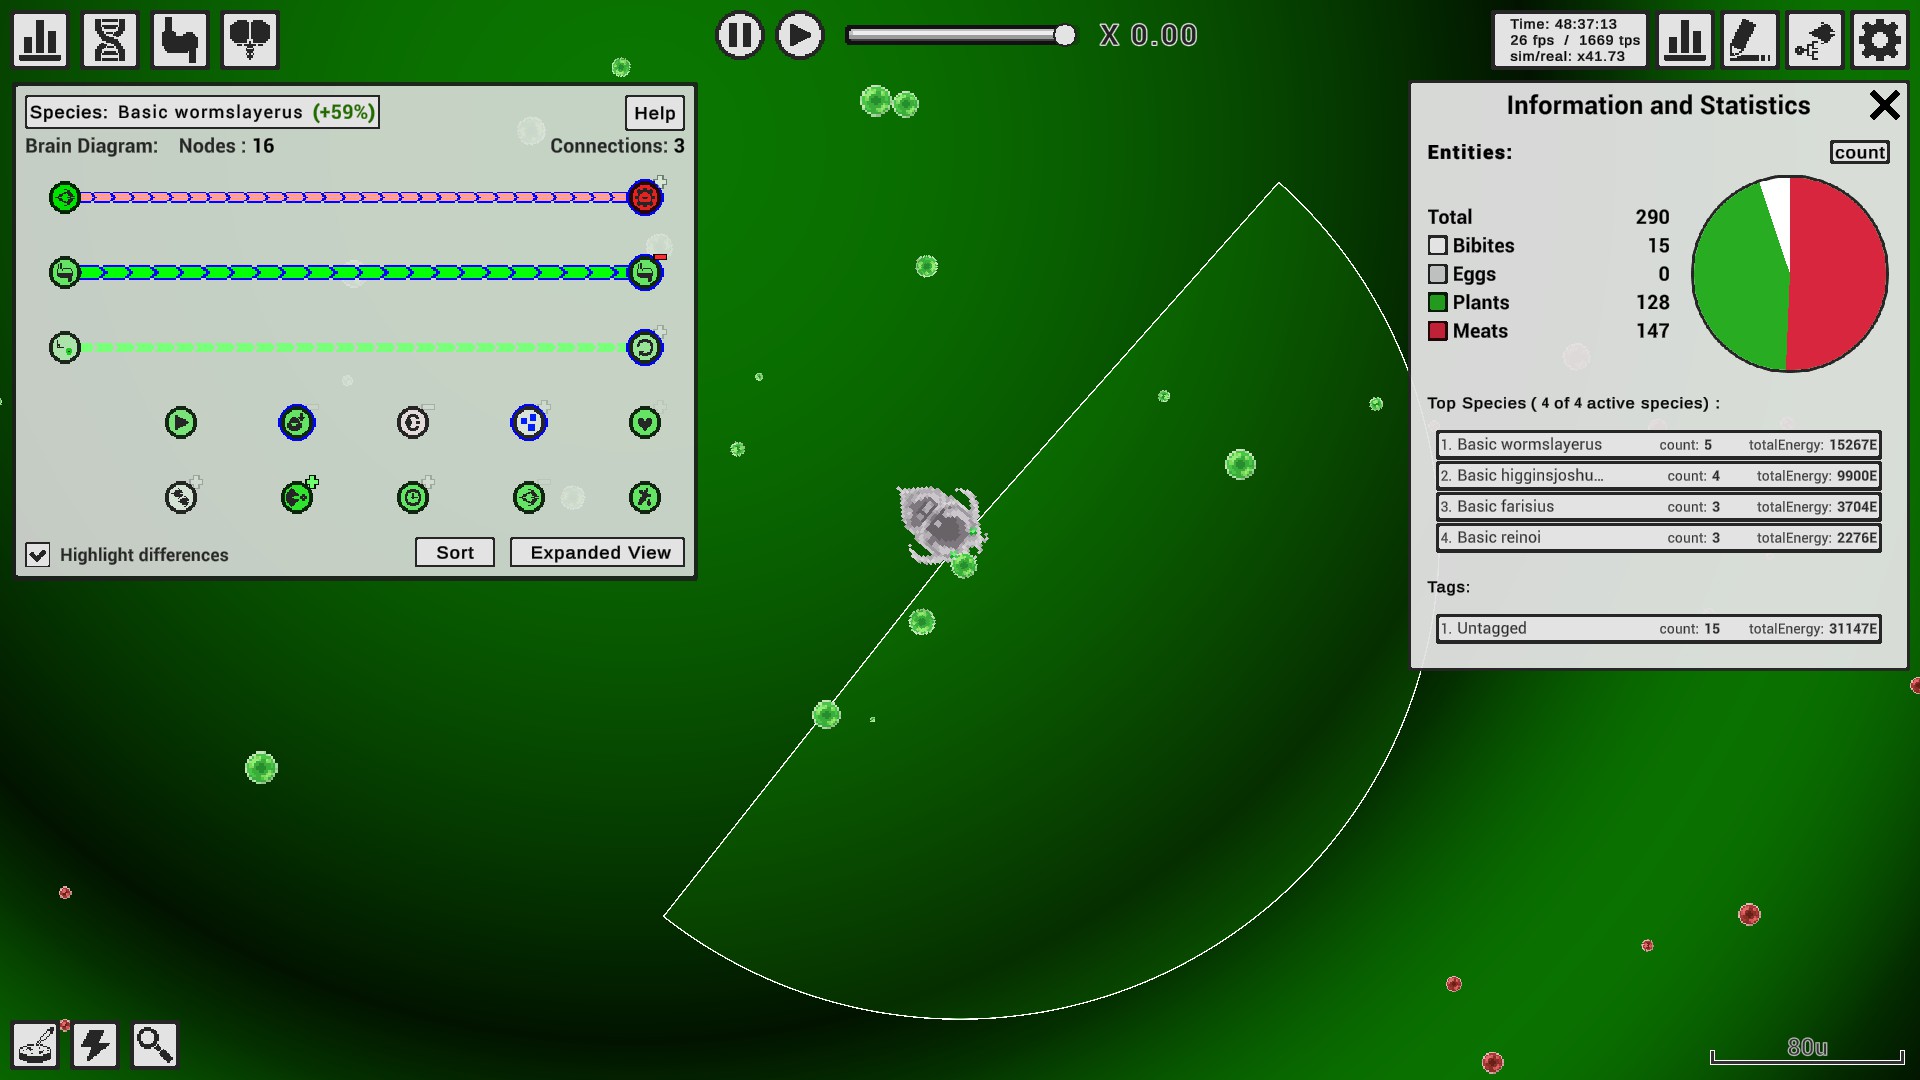Click the red mouth output node

pos(645,198)
